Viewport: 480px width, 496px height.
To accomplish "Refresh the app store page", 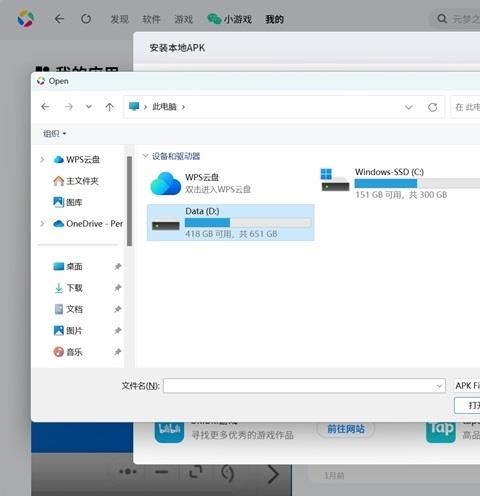I will (x=86, y=19).
